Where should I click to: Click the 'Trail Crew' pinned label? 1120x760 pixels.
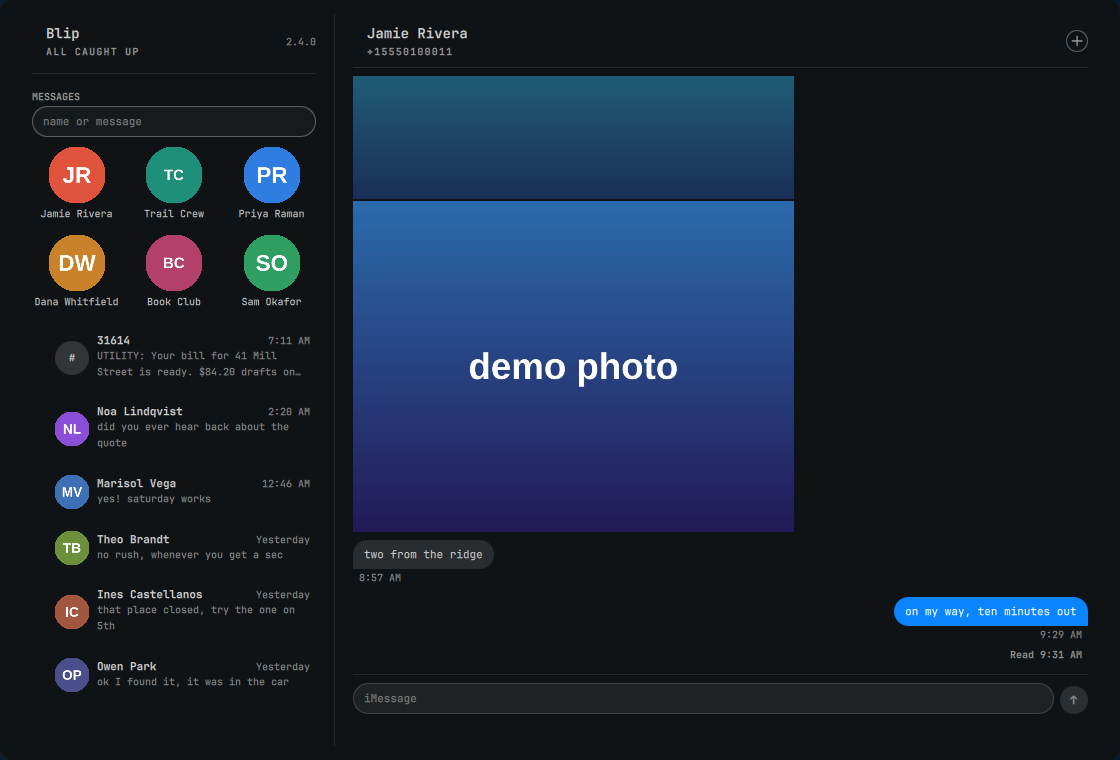(x=174, y=214)
